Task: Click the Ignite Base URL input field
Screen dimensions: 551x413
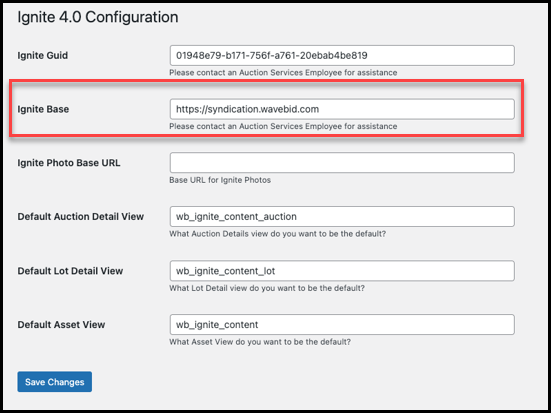Action: pos(342,109)
